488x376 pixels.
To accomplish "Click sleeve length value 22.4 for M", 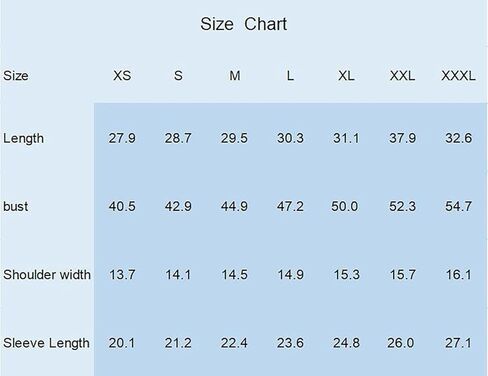I will pos(234,343).
